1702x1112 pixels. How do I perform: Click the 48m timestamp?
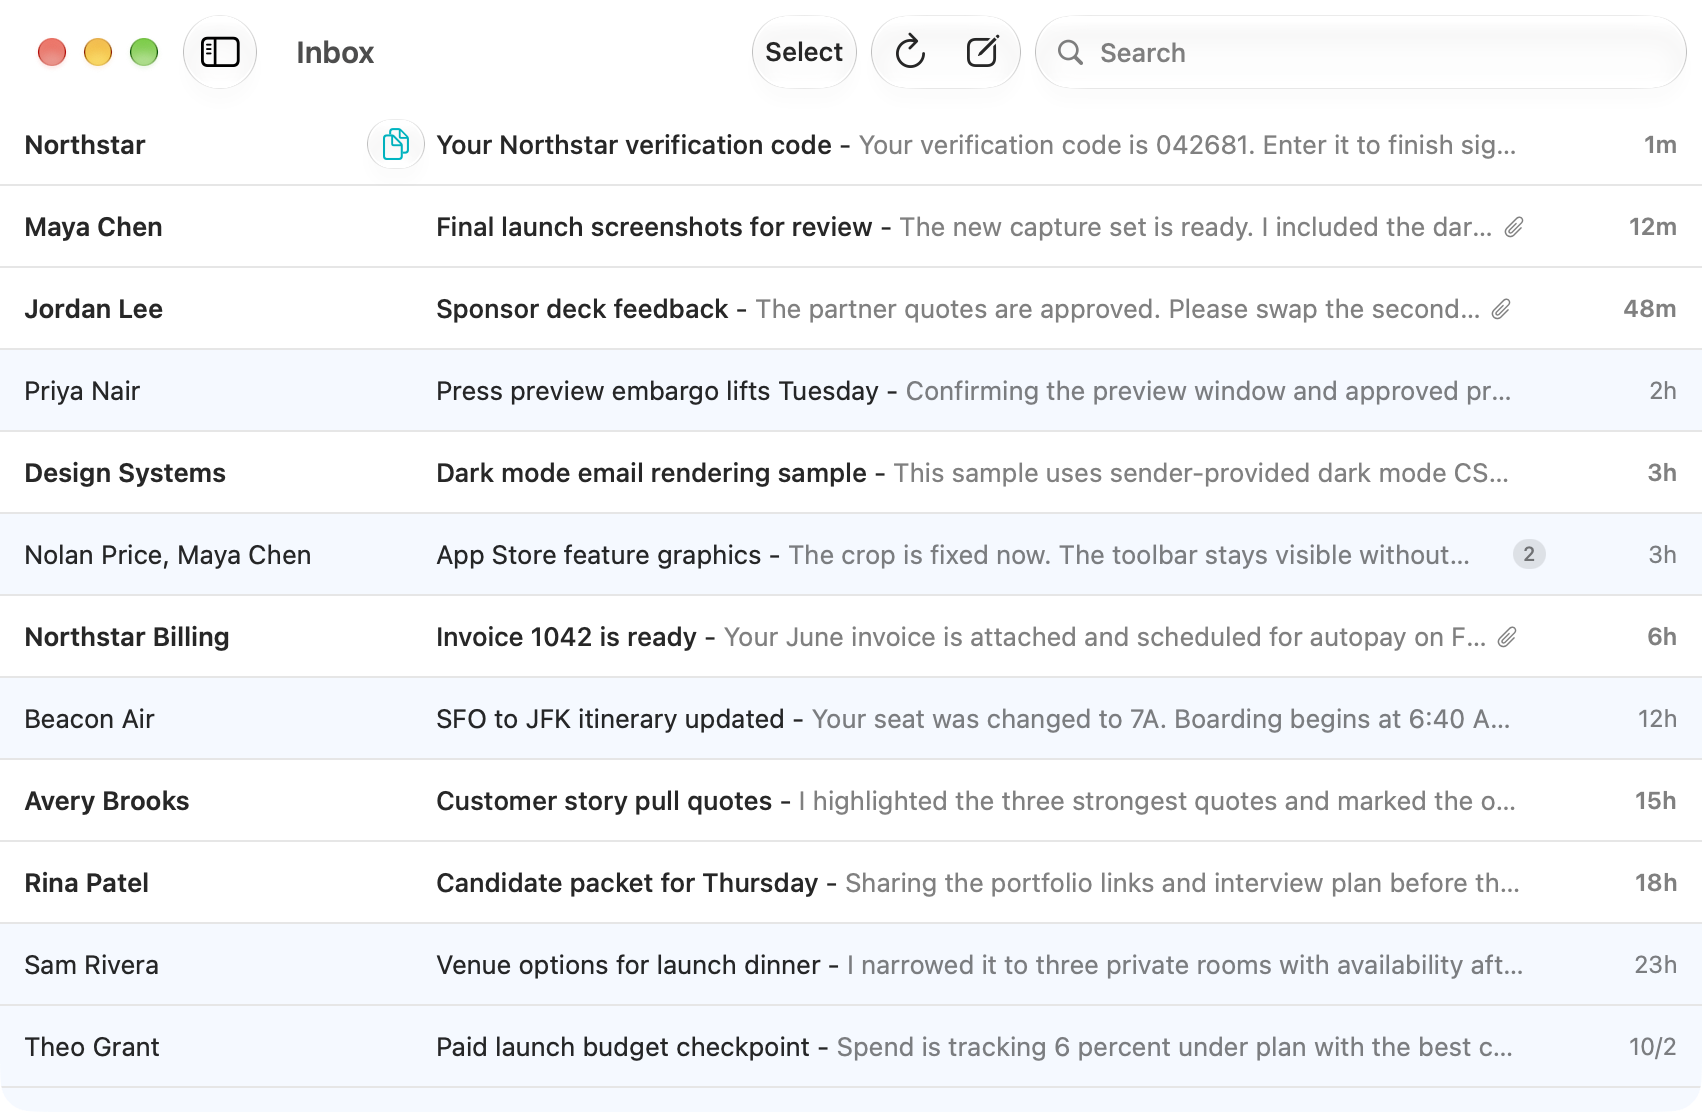click(1650, 309)
